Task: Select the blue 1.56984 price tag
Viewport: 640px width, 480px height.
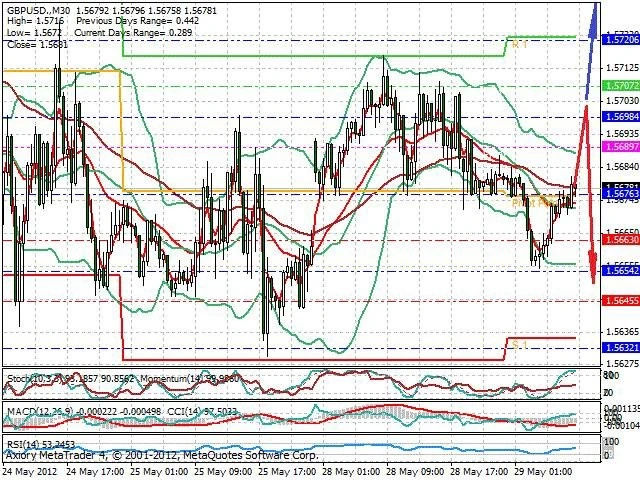Action: [621, 116]
